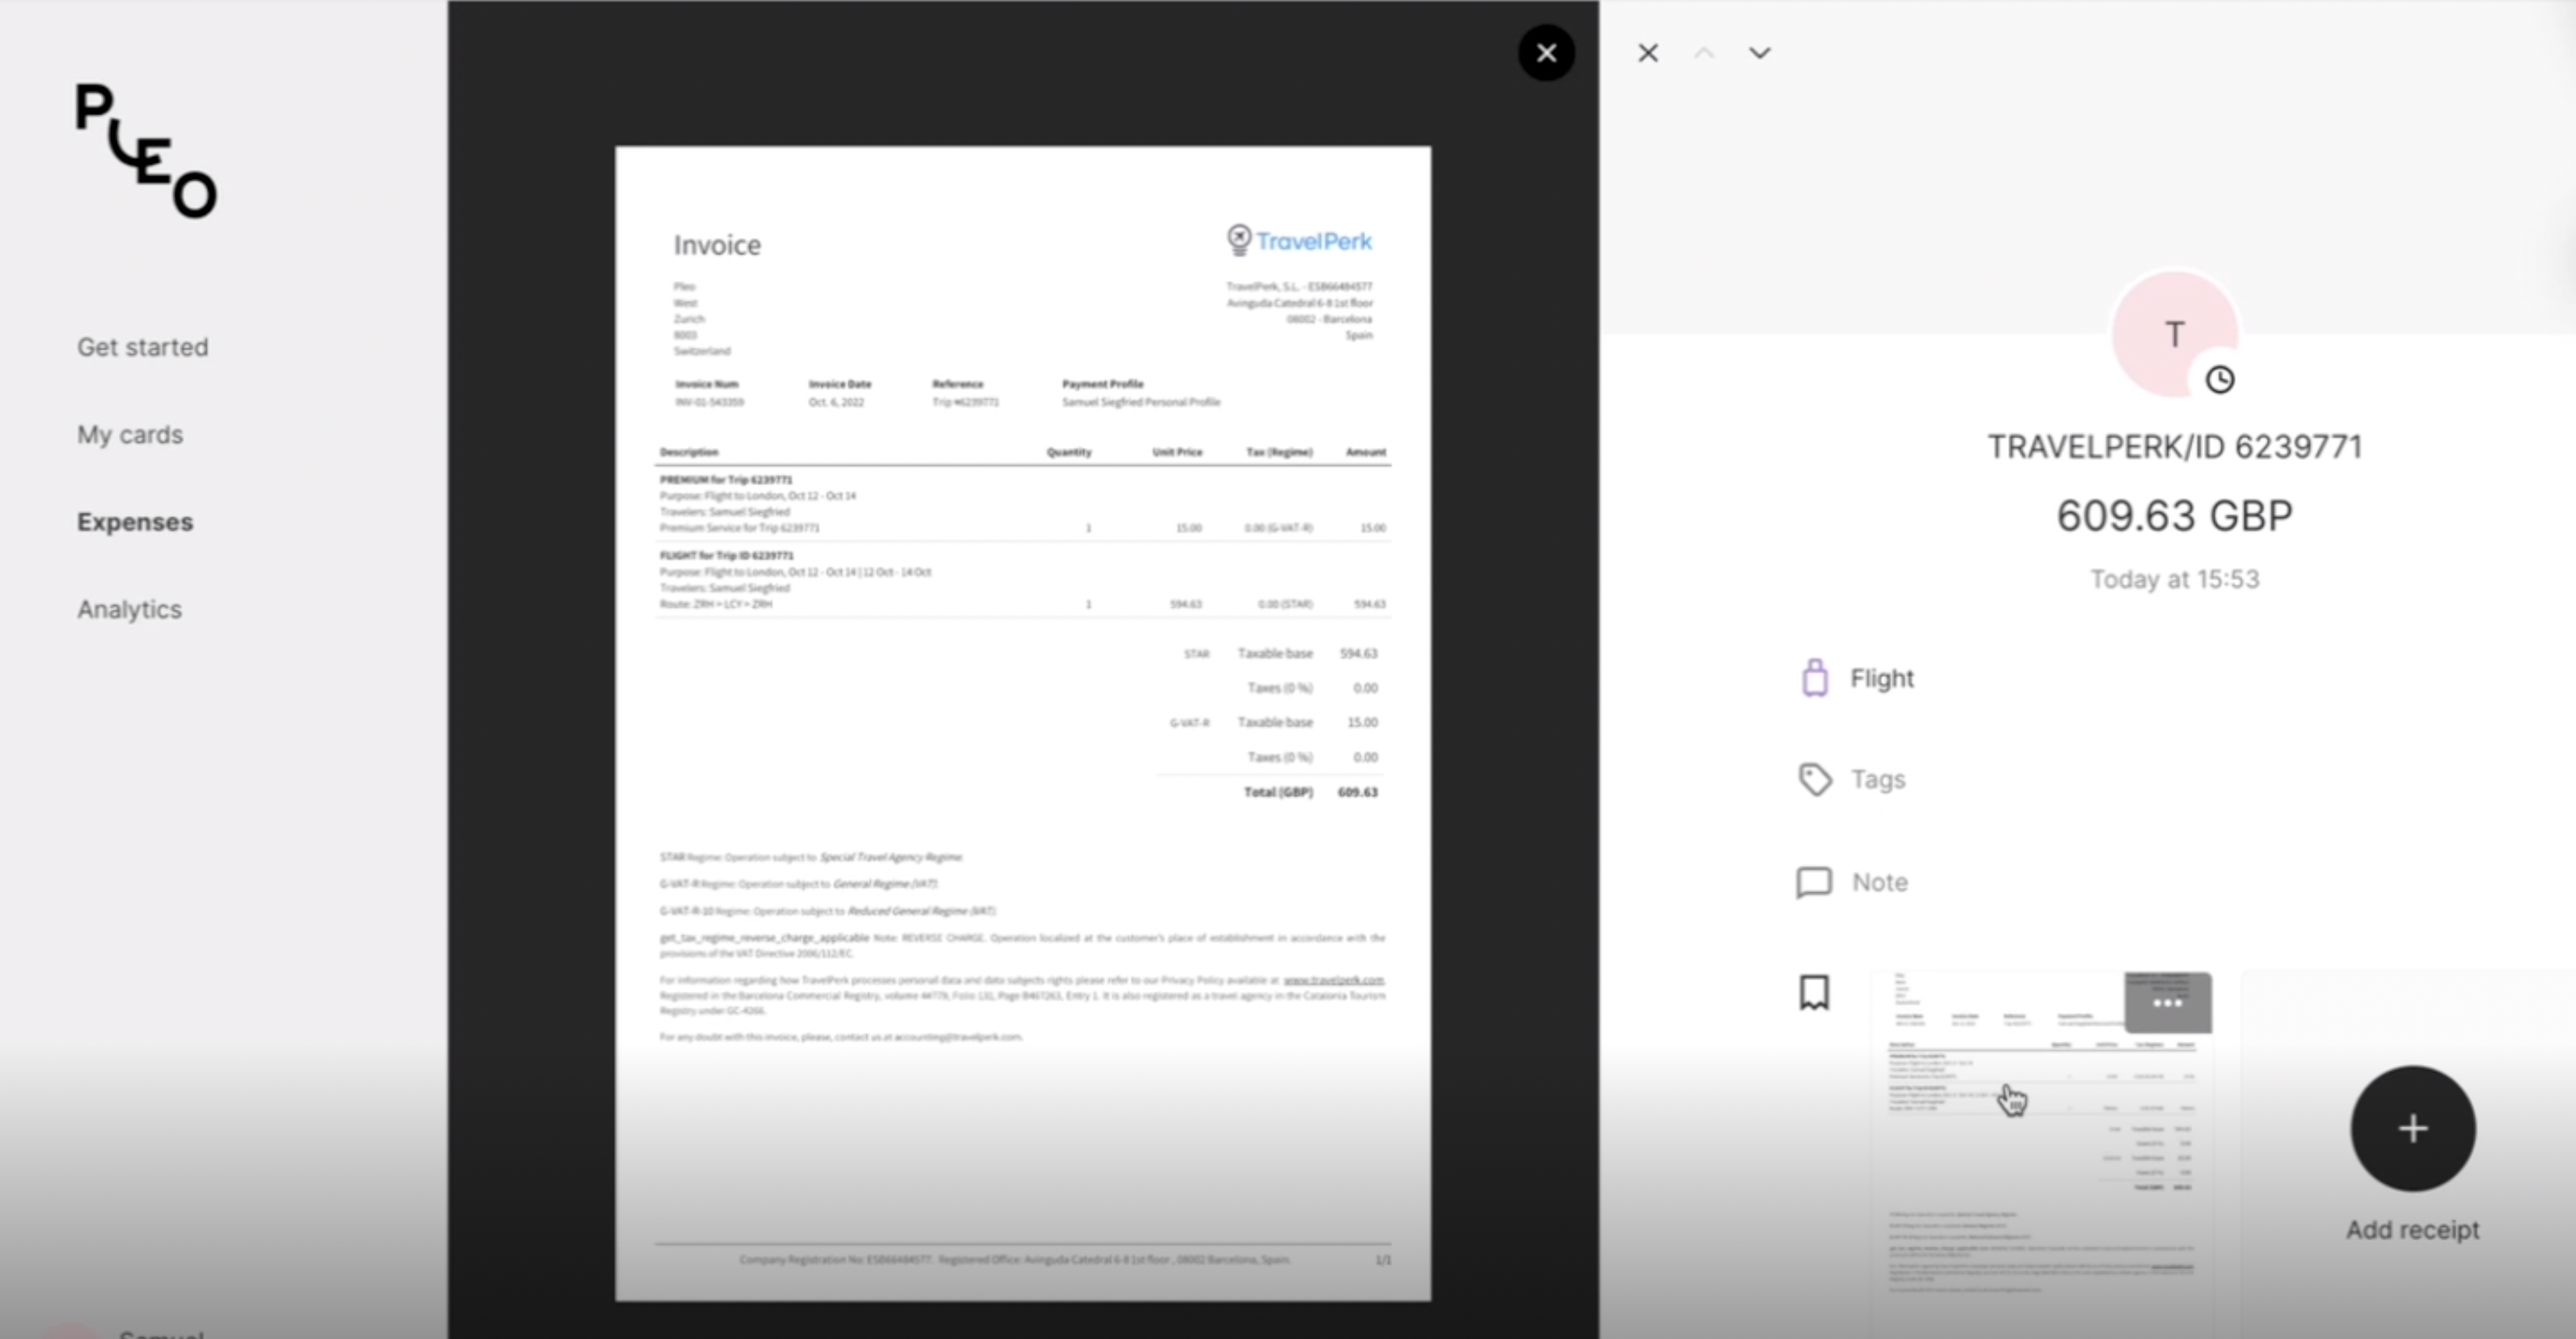Image resolution: width=2576 pixels, height=1339 pixels.
Task: Click the PREMIUM for Trip 6239771 line
Action: [x=726, y=480]
